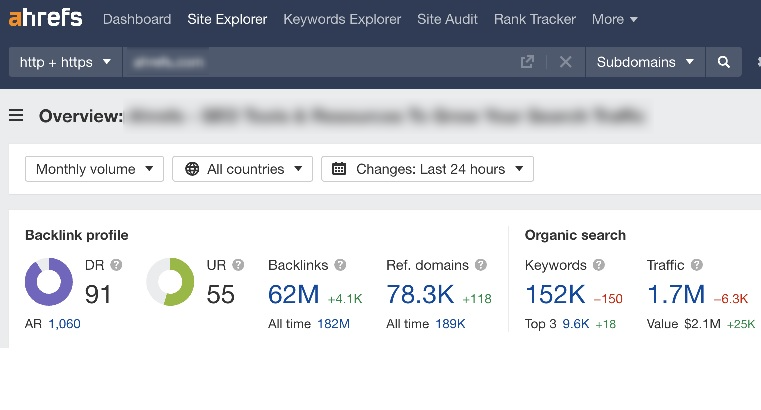The image size is (761, 410).
Task: Open the 152K keywords link
Action: 556,295
